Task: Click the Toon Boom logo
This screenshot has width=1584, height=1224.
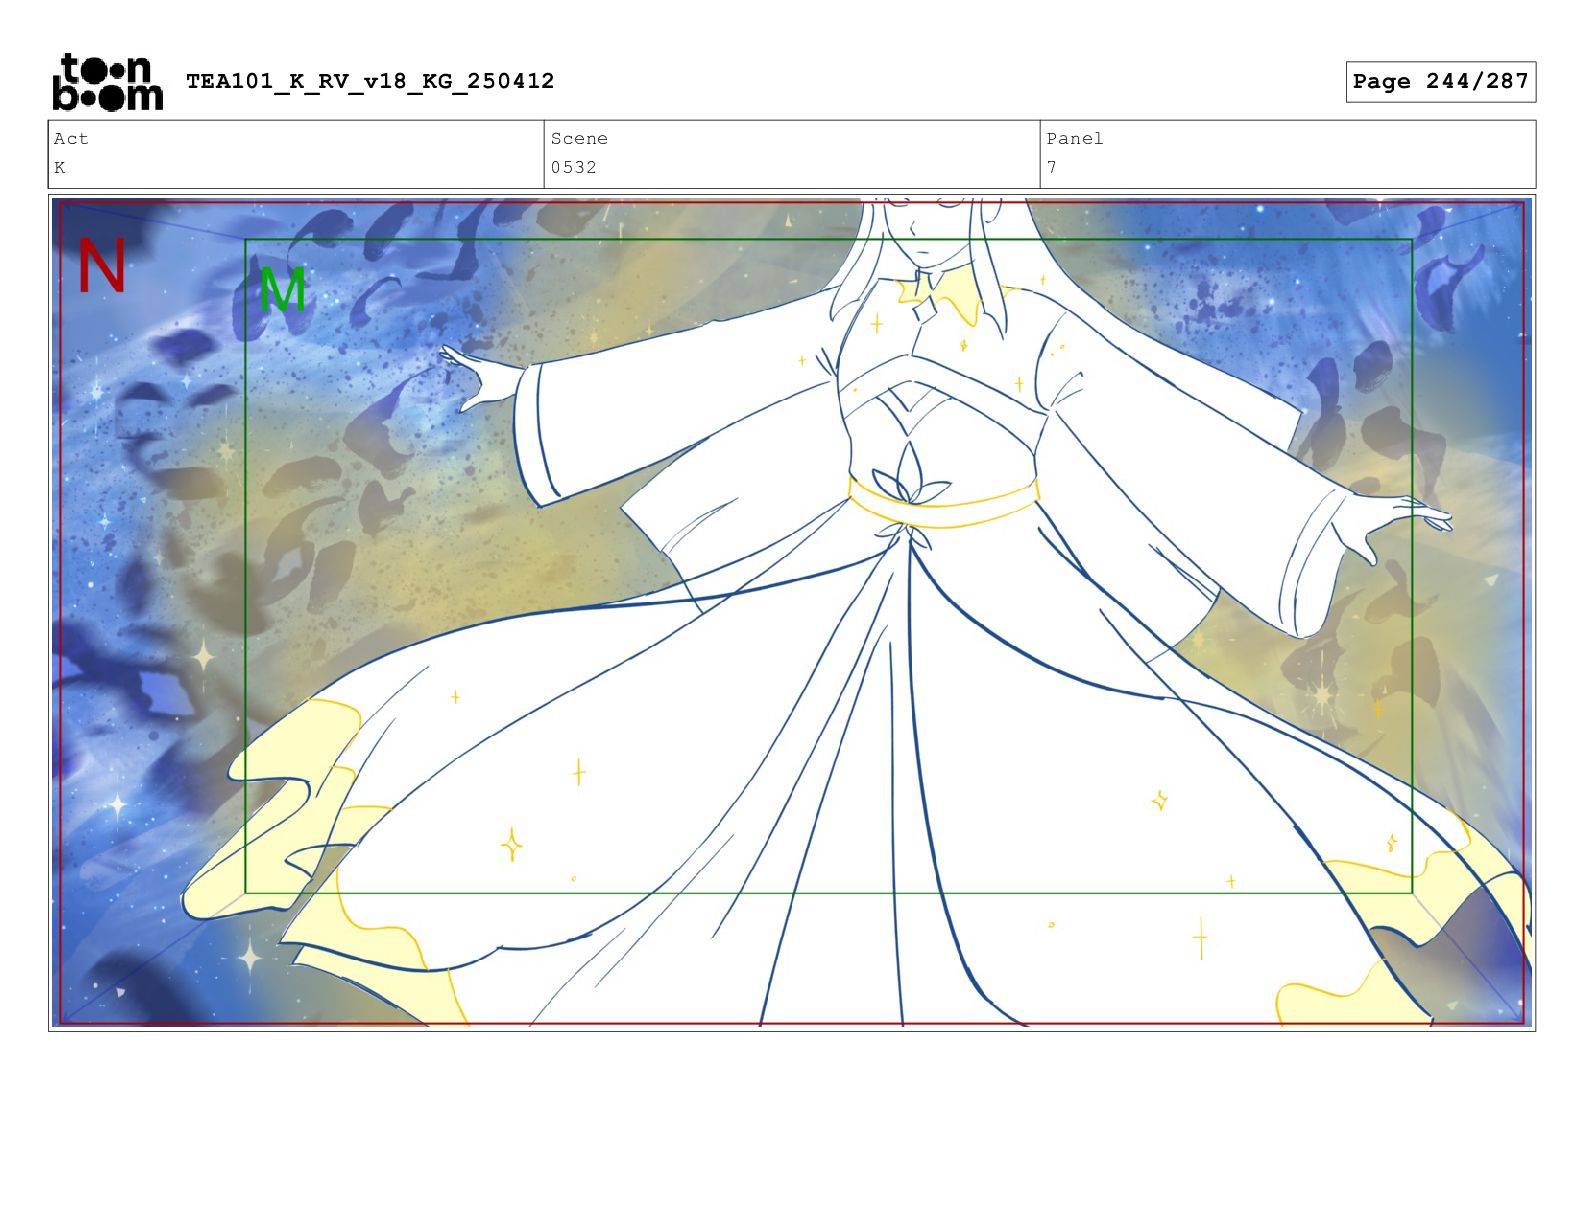Action: point(108,82)
